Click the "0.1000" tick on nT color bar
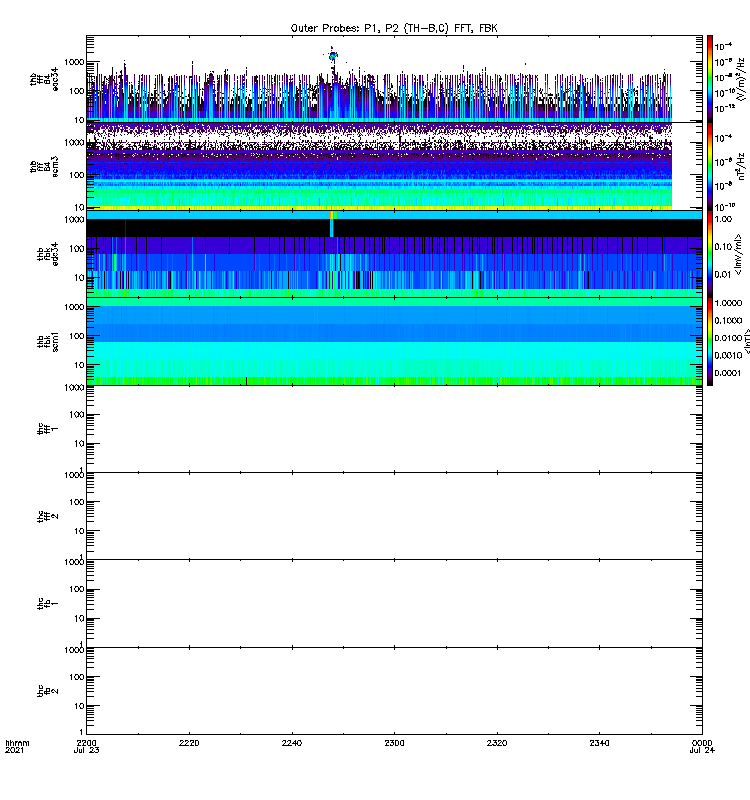Screen dimensions: 750x800 tap(728, 320)
